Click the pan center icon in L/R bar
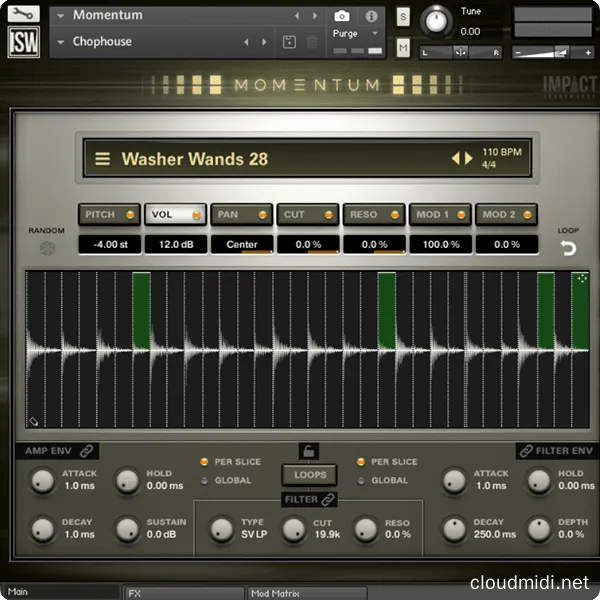Viewport: 600px width, 600px height. point(460,52)
